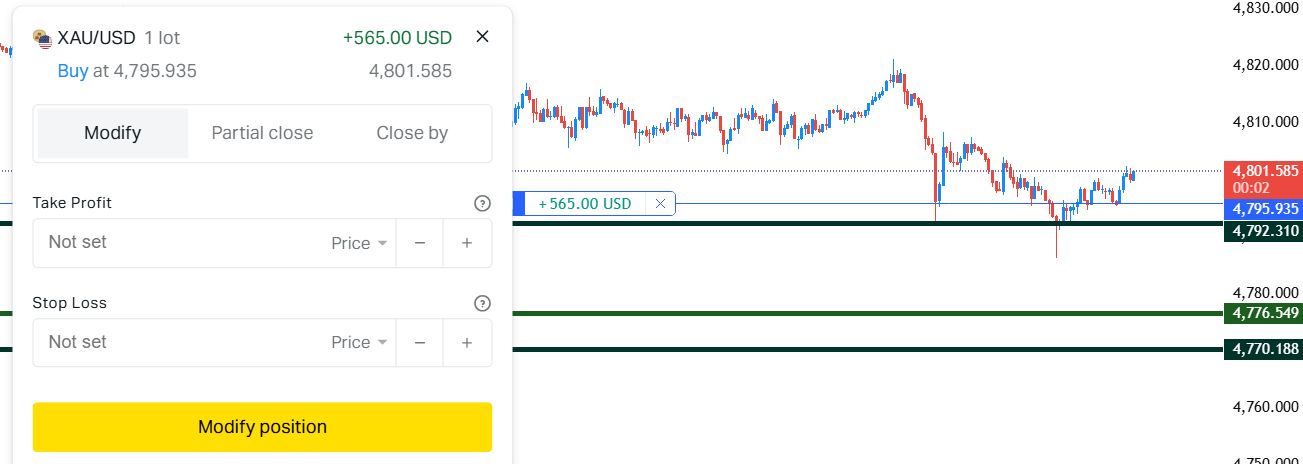Switch to Close by tab
Viewport: 1303px width, 464px height.
[x=412, y=133]
